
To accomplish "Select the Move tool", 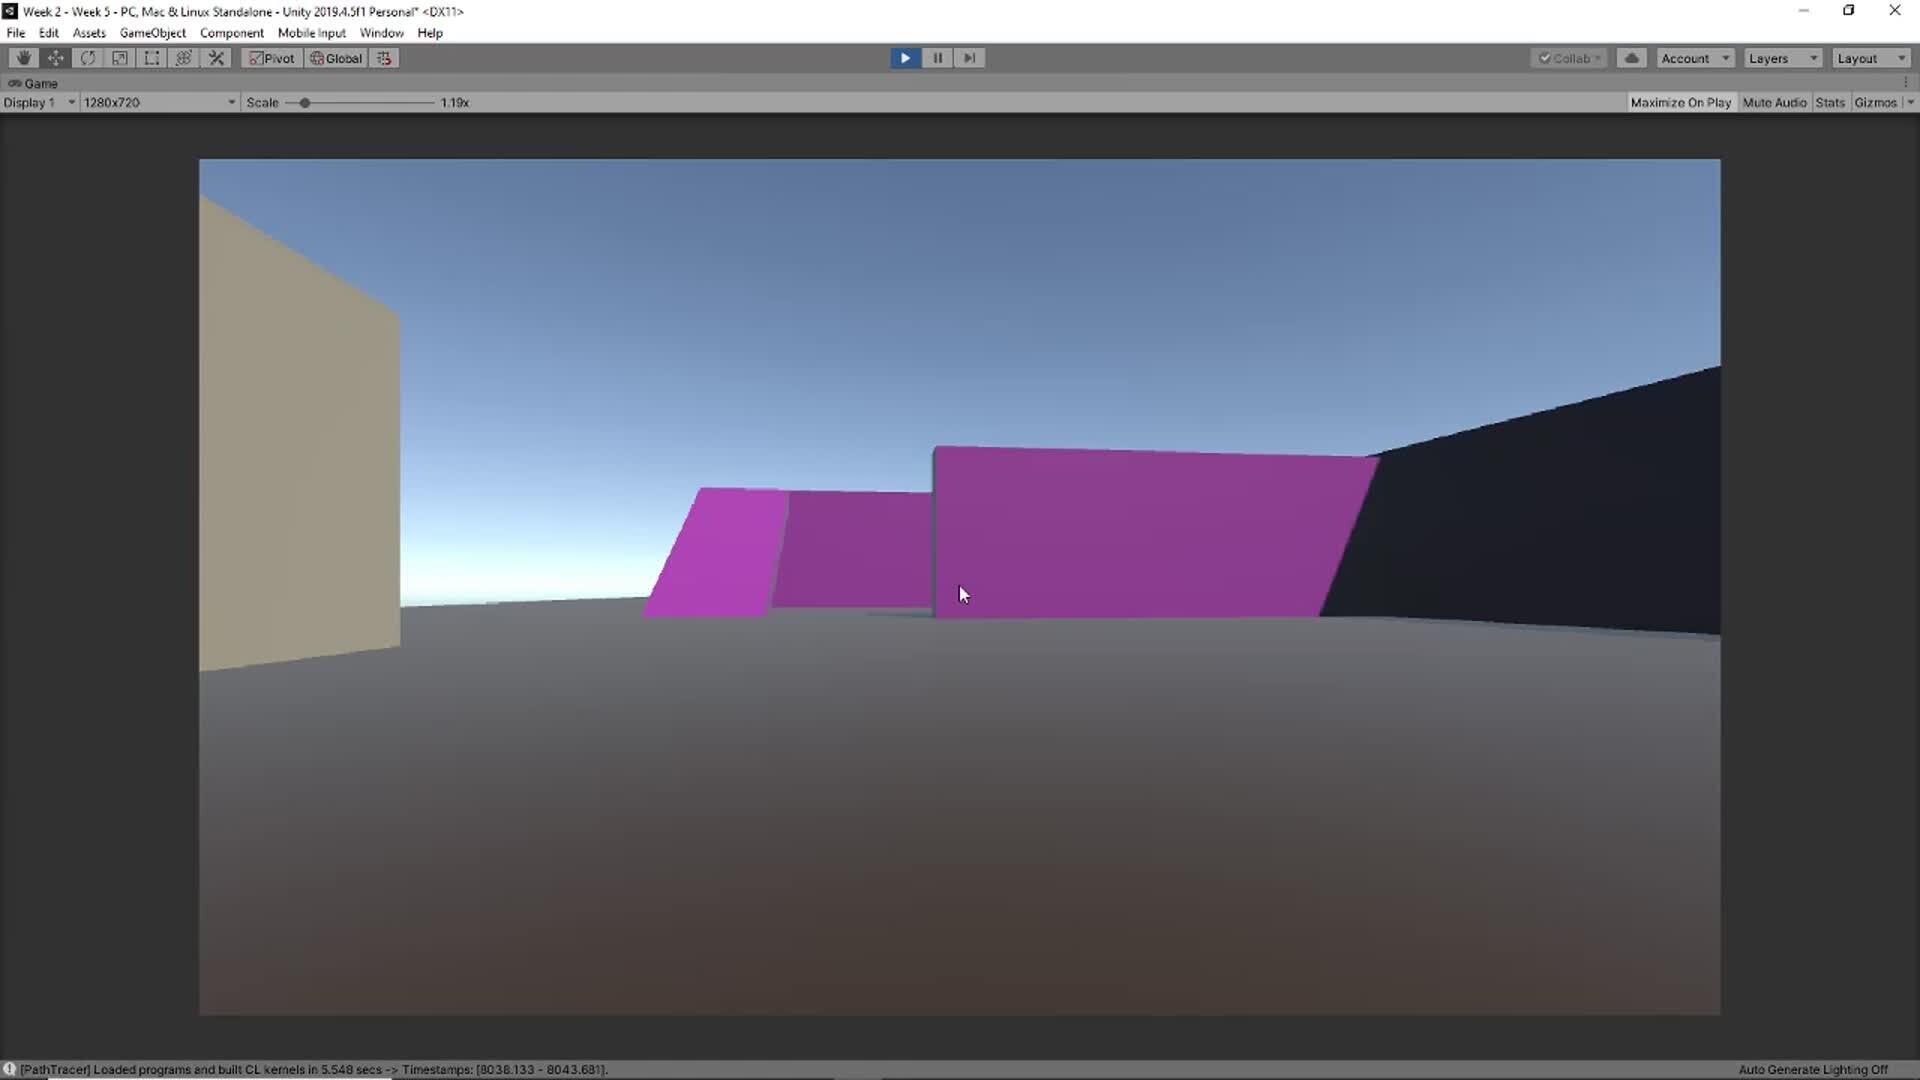I will coord(55,58).
